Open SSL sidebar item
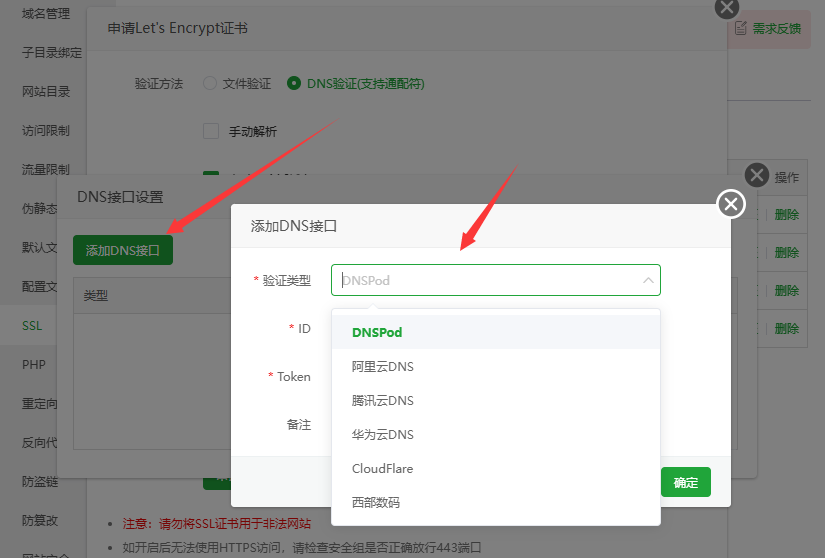 [x=32, y=326]
